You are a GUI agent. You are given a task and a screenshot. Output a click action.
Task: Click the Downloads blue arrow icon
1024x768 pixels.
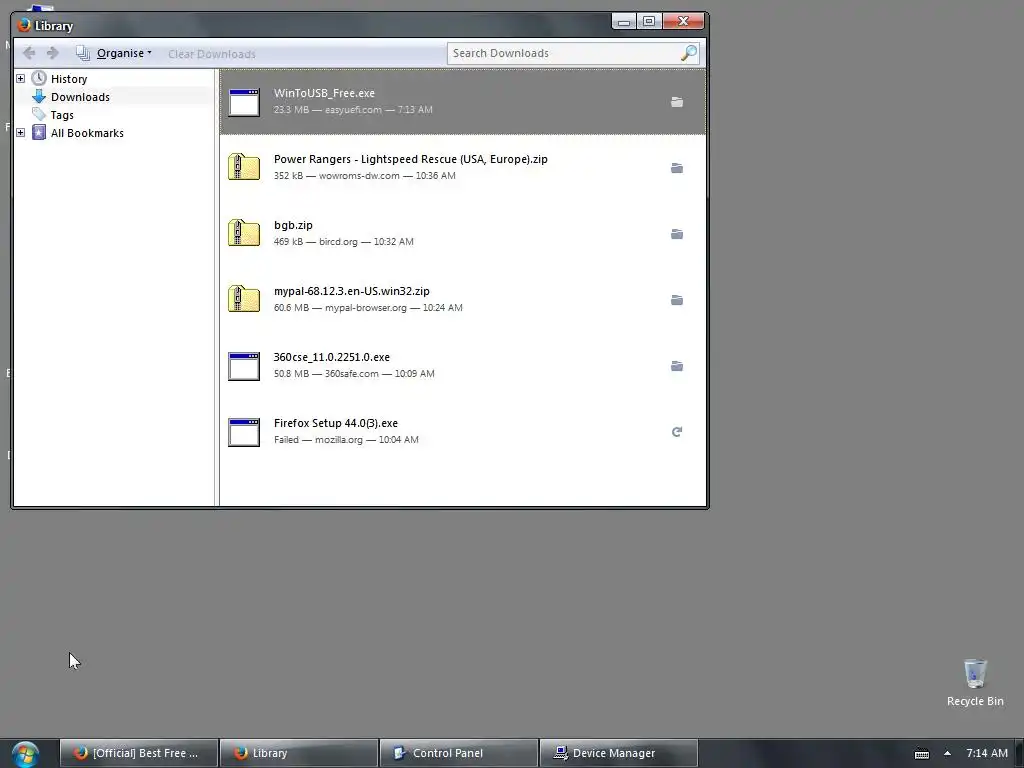[x=39, y=97]
